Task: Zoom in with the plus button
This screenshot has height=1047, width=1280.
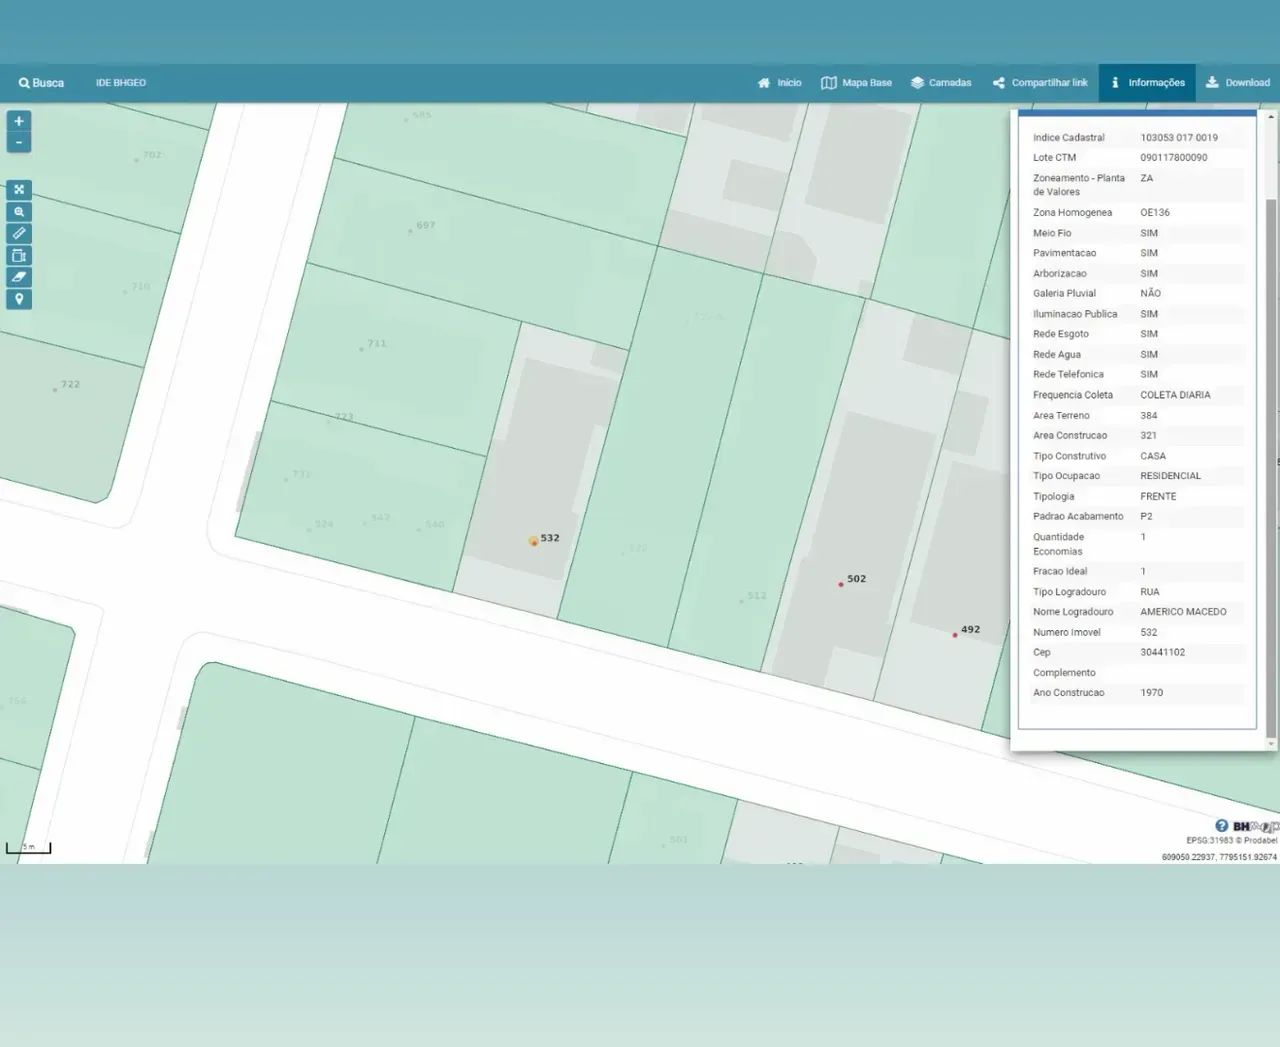Action: point(18,121)
